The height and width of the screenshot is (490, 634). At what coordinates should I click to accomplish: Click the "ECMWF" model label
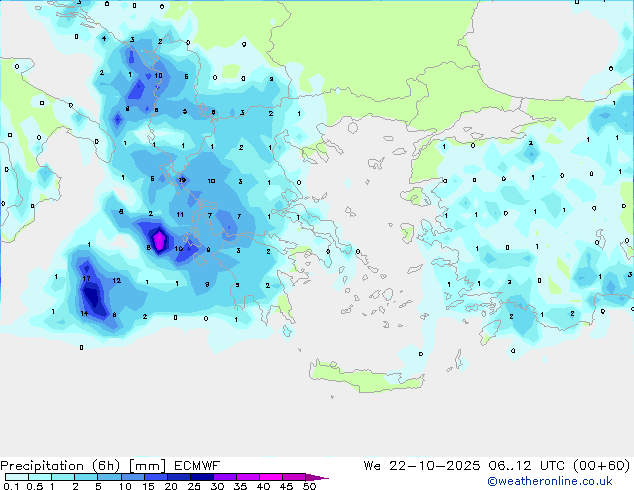tap(197, 466)
